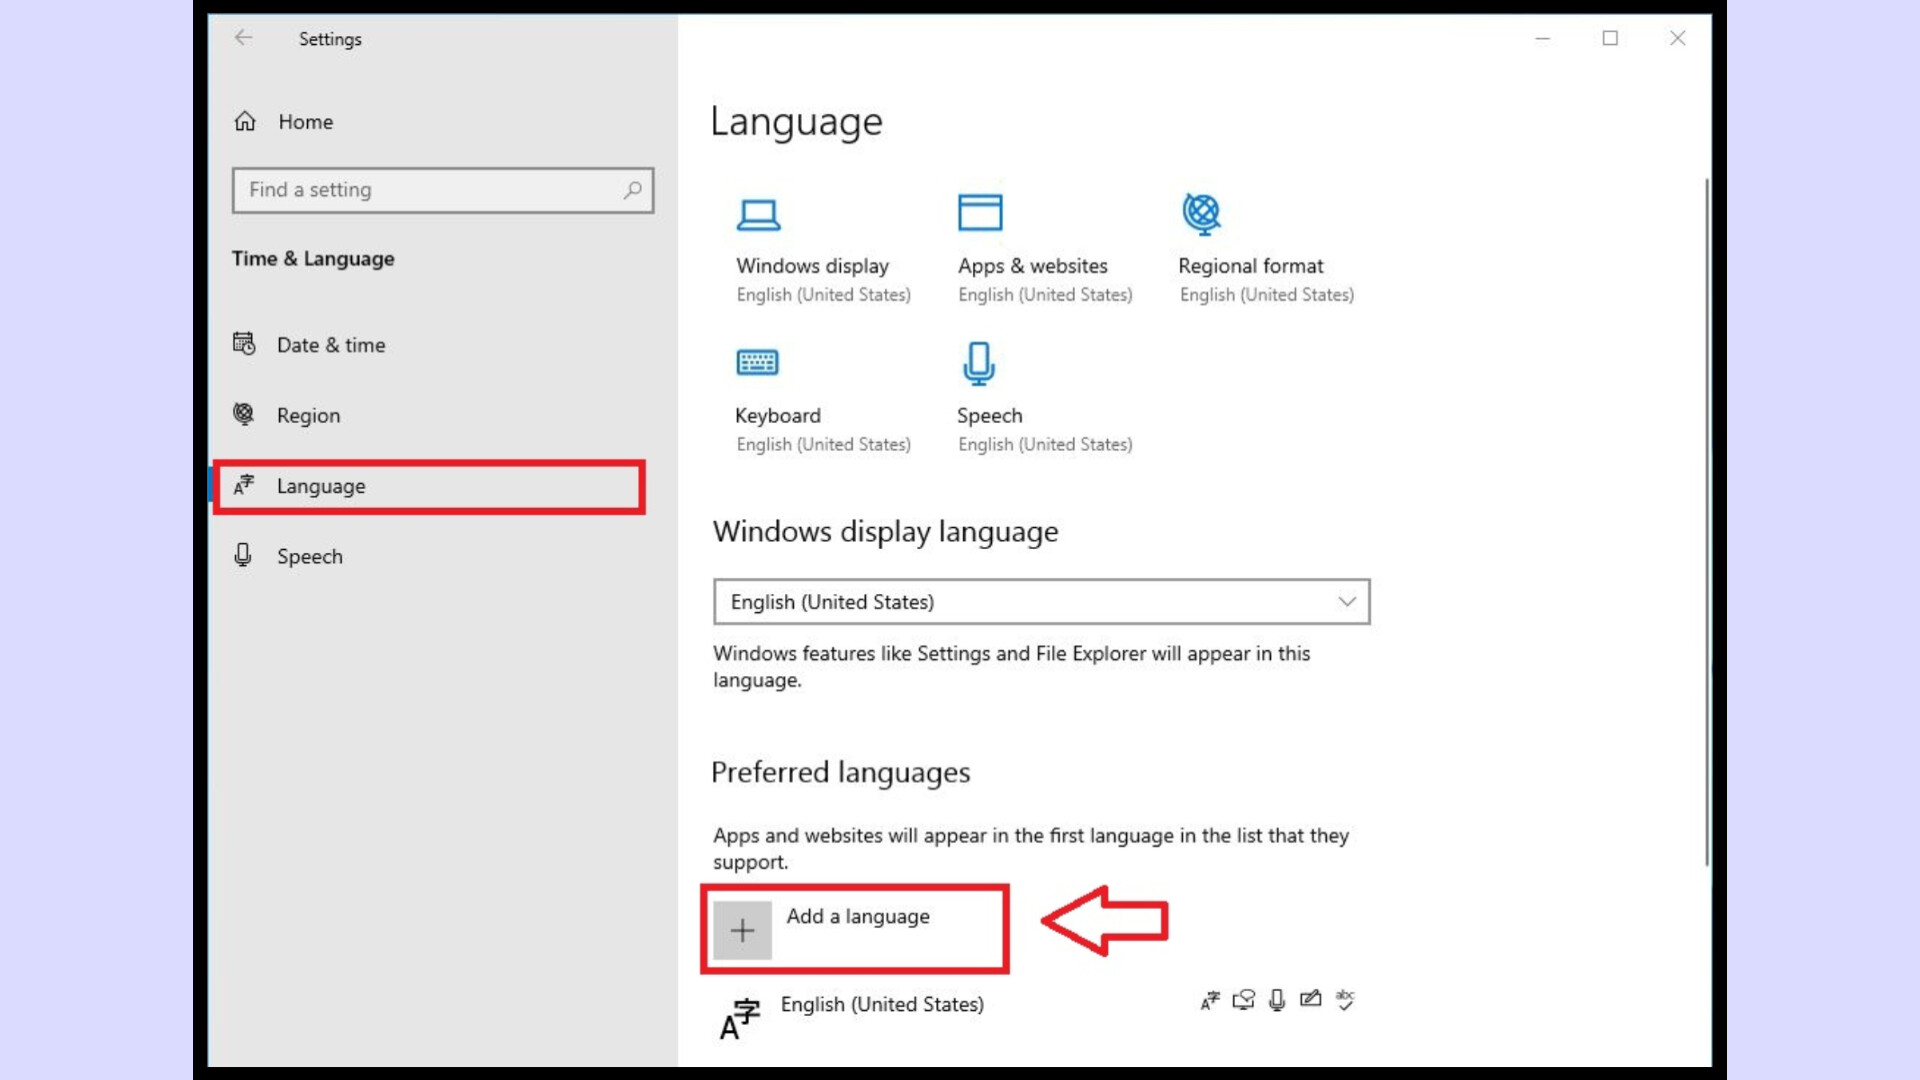This screenshot has width=1920, height=1080.
Task: Click the Language sidebar icon
Action: 244,485
